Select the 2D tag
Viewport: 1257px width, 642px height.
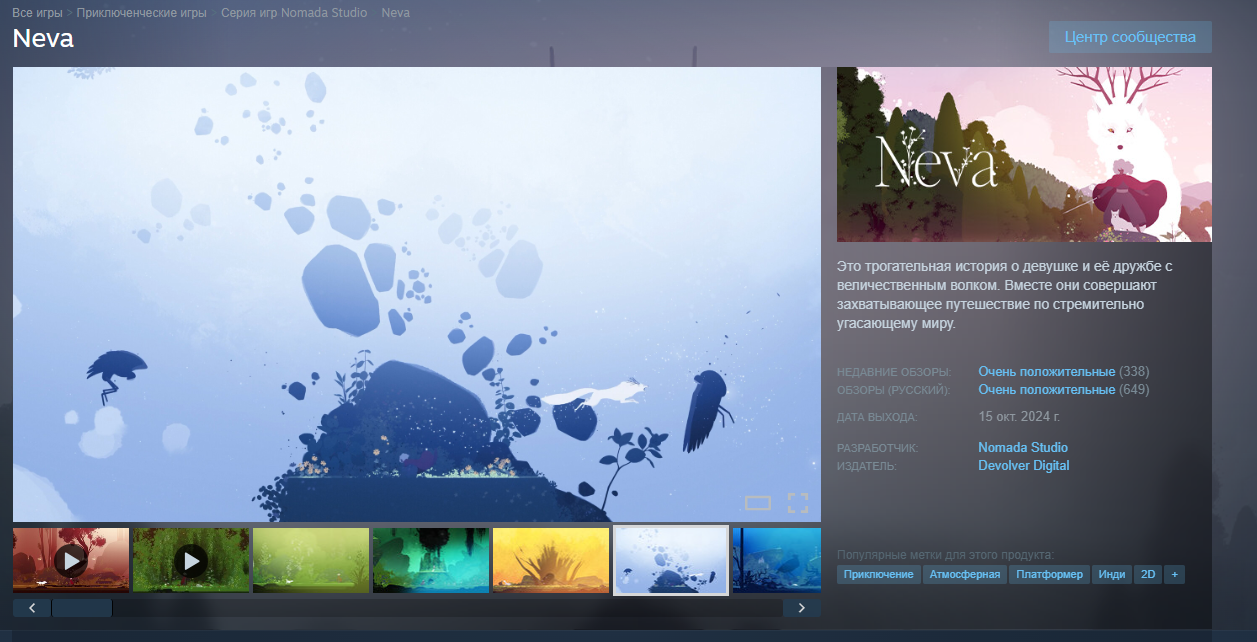coord(1148,574)
